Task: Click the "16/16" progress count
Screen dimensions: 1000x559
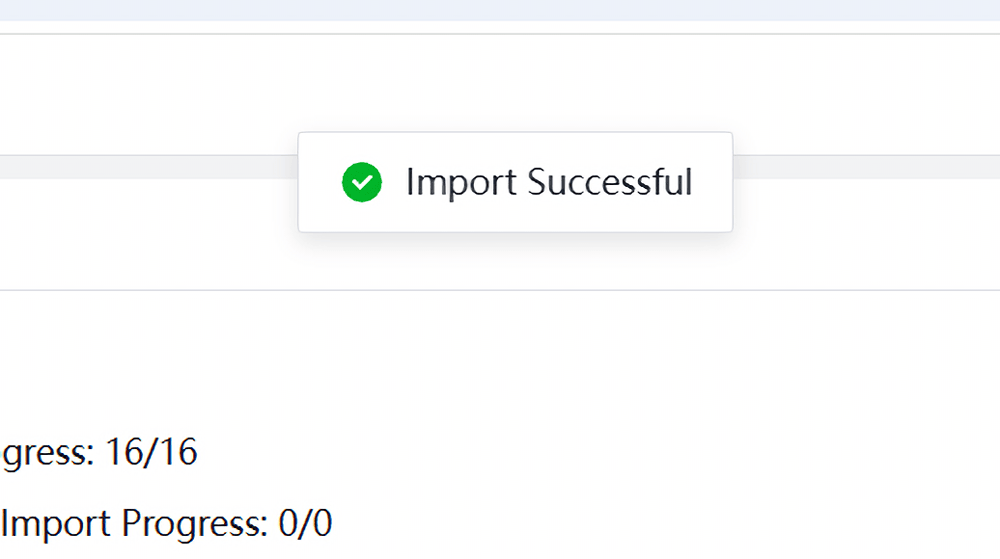Action: pos(151,452)
